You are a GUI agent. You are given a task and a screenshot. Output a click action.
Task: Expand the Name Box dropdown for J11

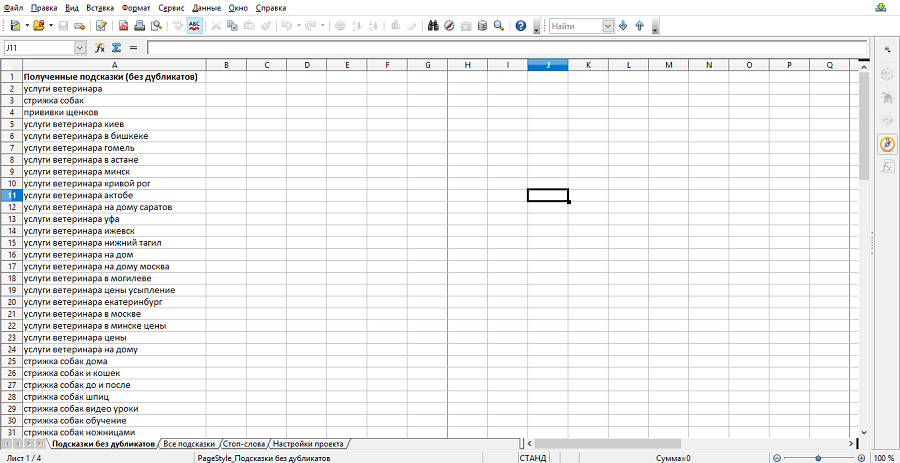80,48
